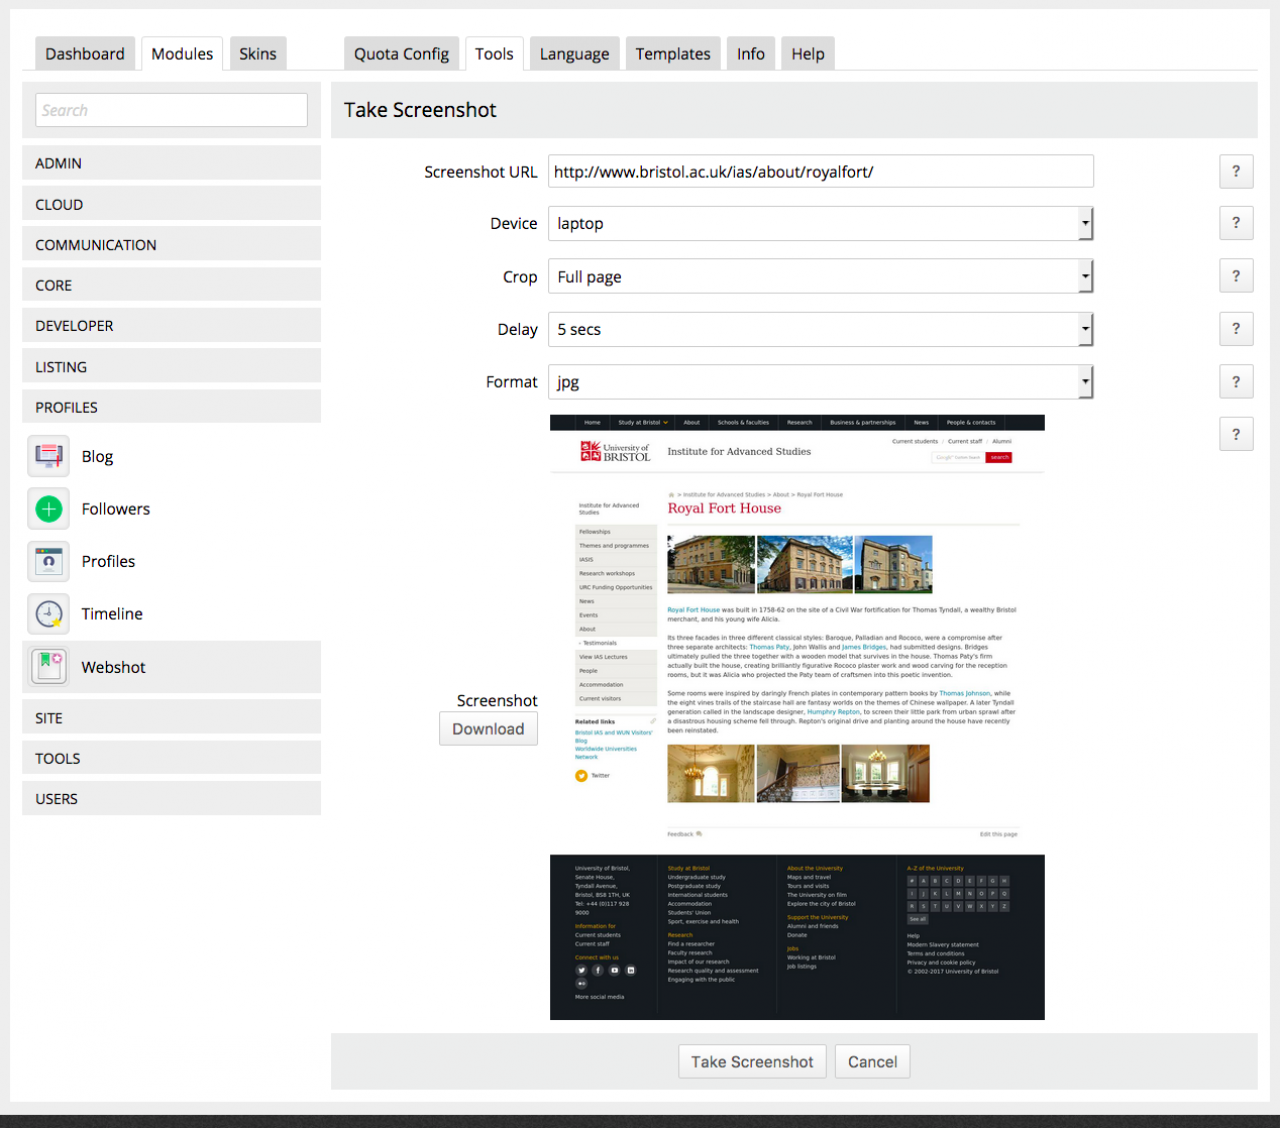Expand the DEVELOPER category in sidebar
This screenshot has width=1280, height=1128.
tap(171, 326)
